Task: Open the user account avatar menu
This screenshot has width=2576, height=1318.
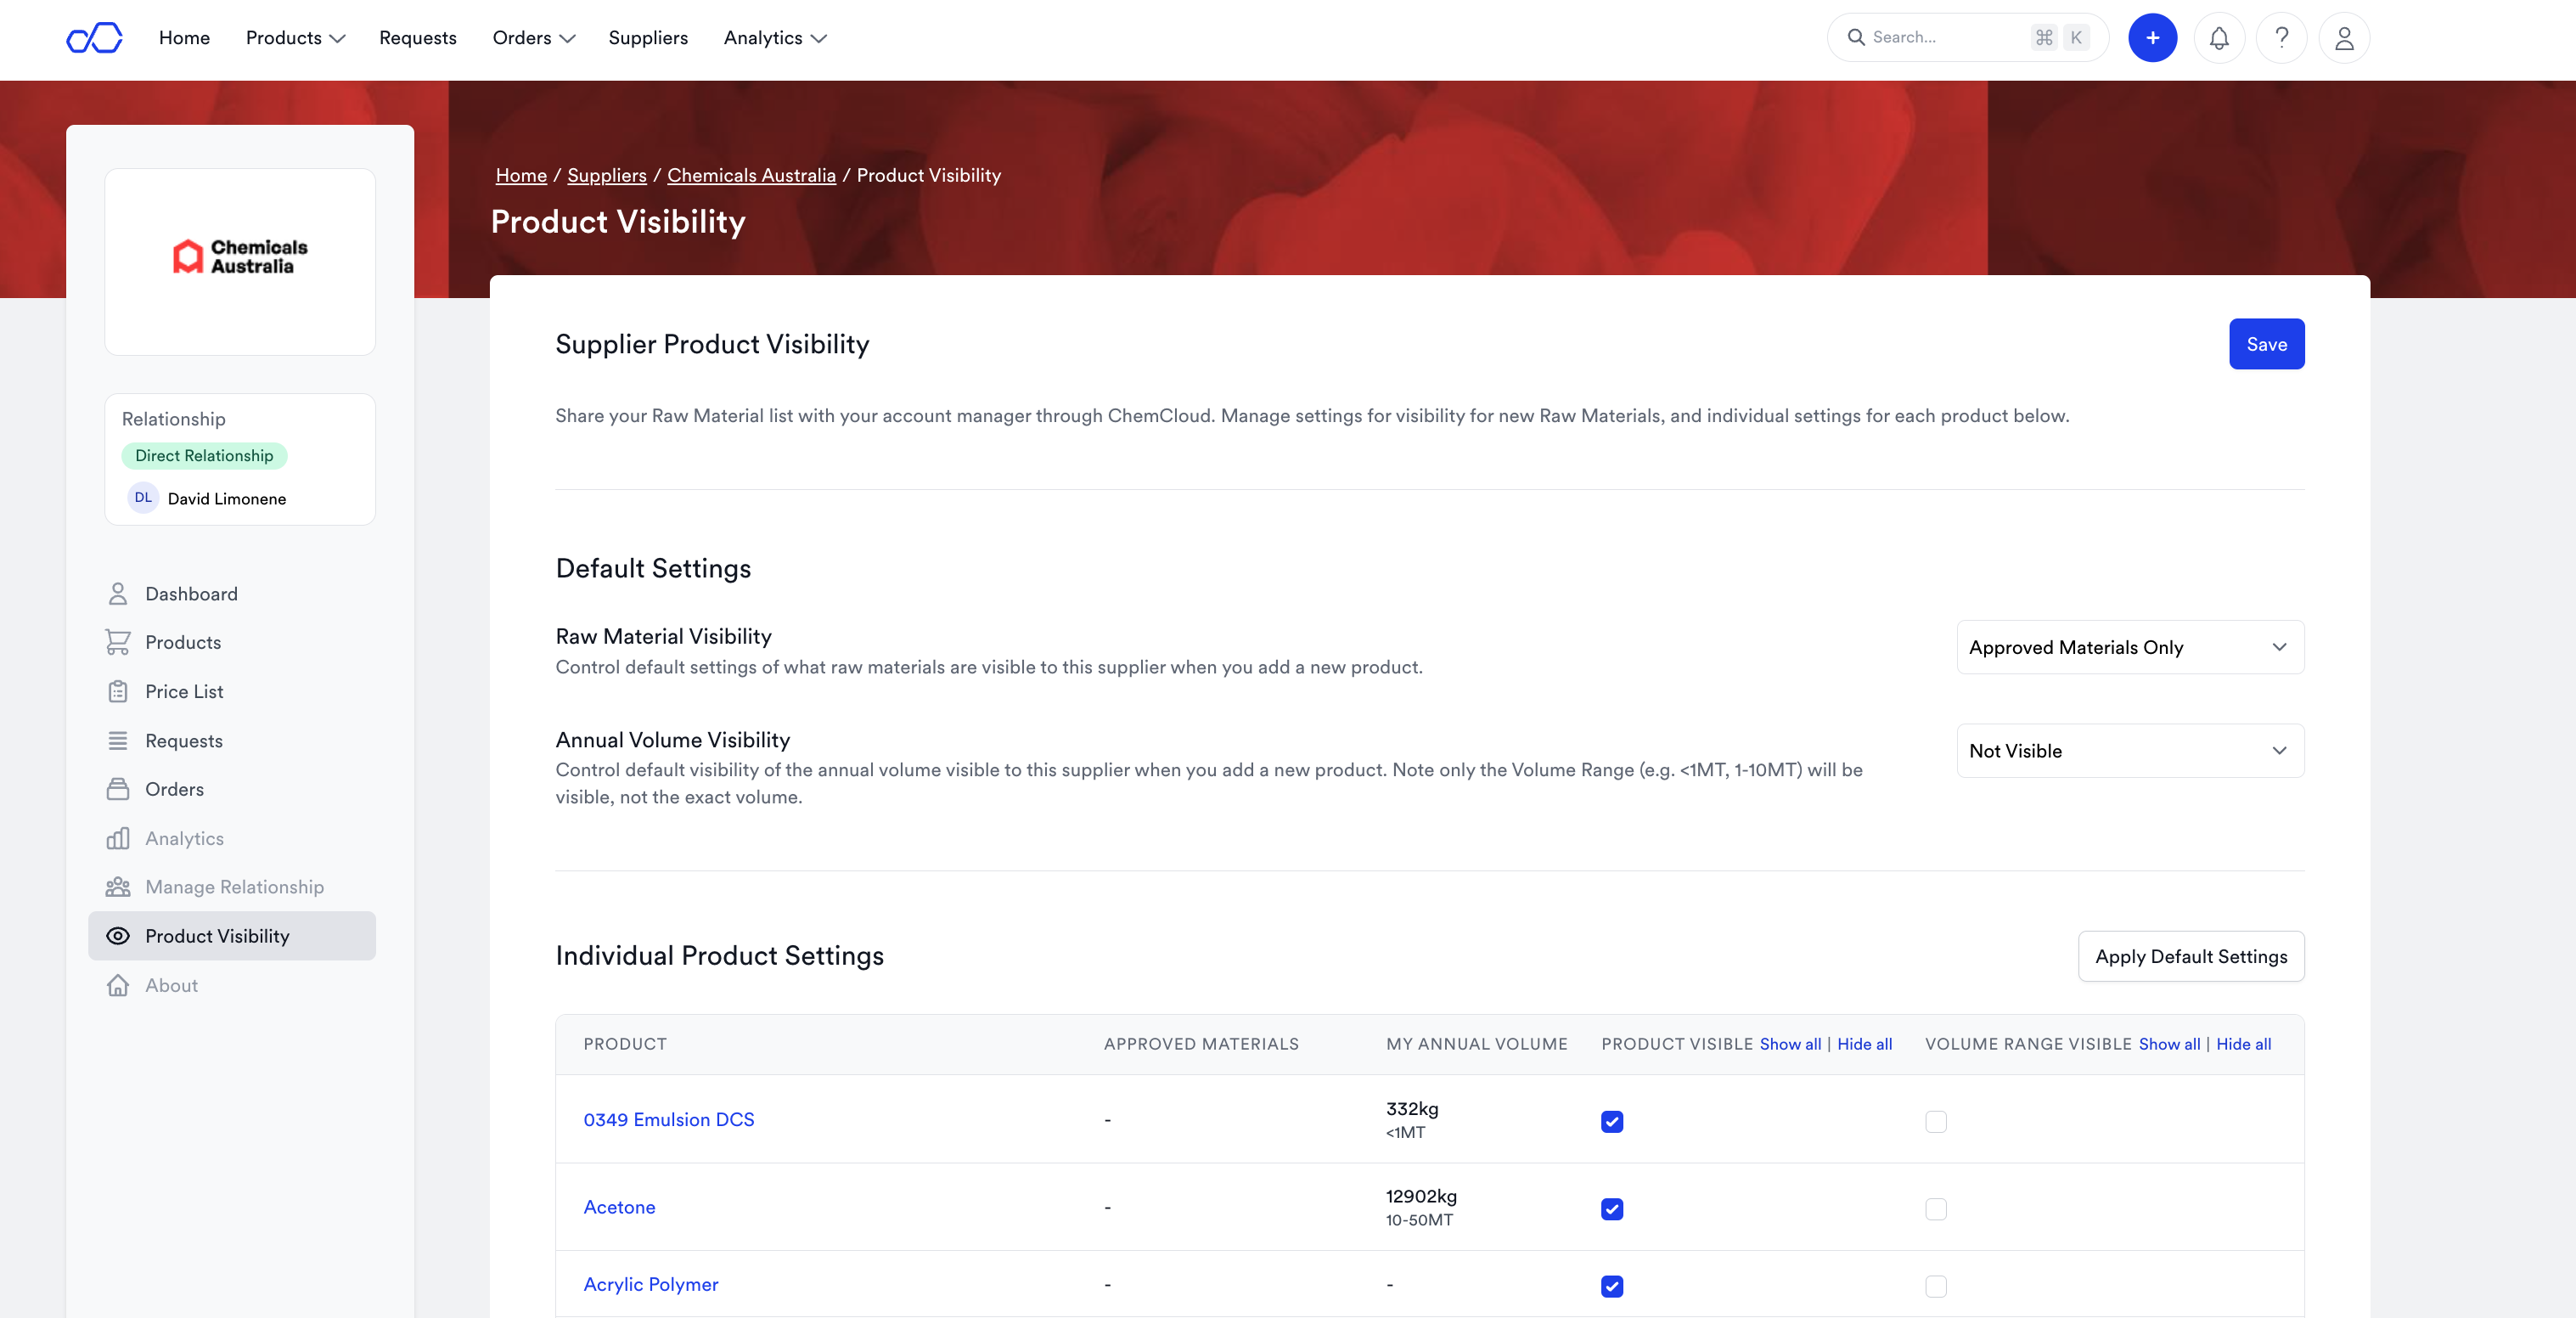Action: pos(2343,37)
